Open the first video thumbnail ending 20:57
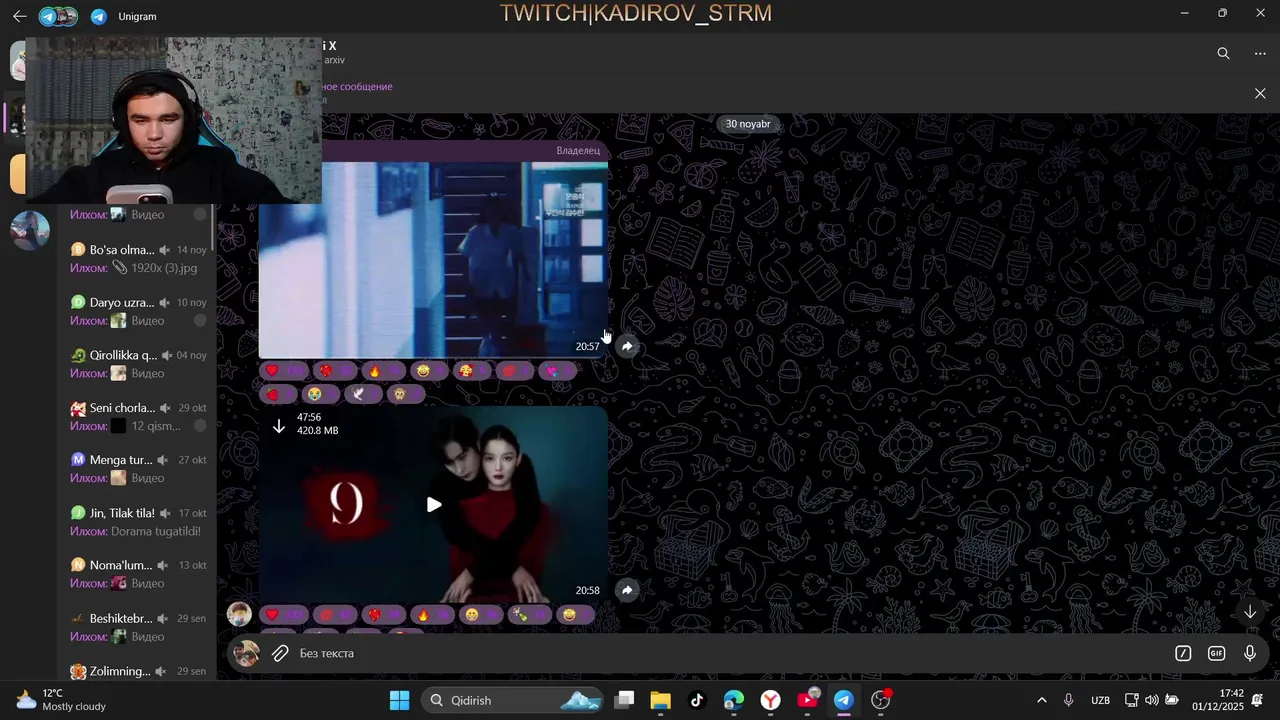The width and height of the screenshot is (1280, 720). 433,259
